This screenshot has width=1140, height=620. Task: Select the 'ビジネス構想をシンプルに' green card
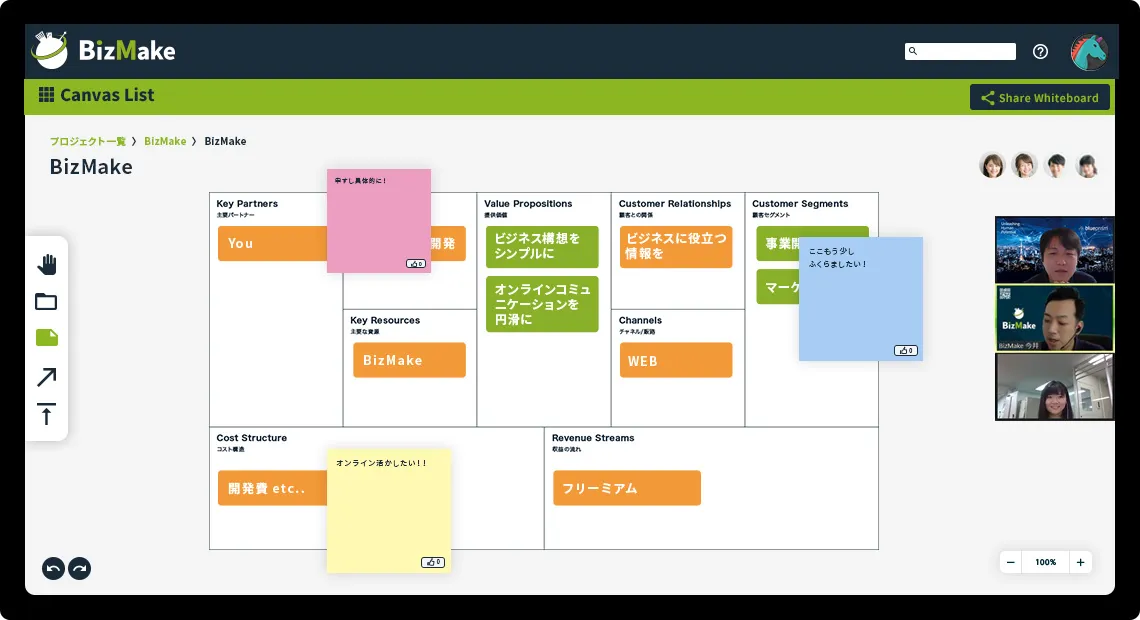pos(542,246)
